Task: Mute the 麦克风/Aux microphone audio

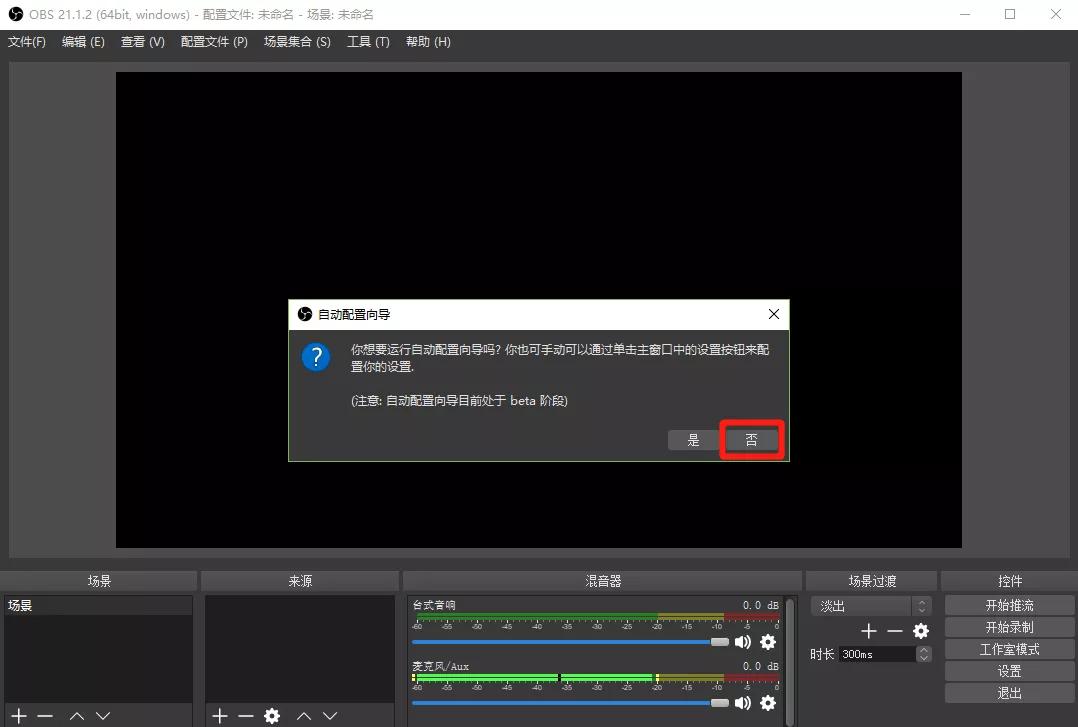Action: pos(742,703)
